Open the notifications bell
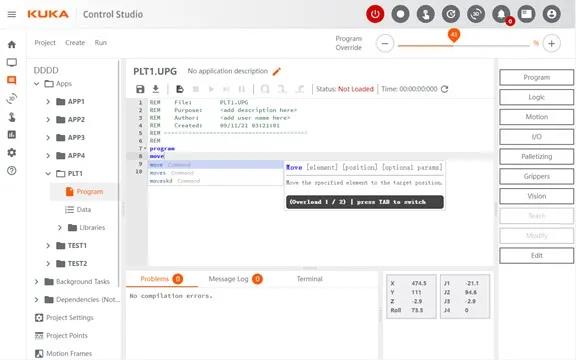 pyautogui.click(x=501, y=14)
